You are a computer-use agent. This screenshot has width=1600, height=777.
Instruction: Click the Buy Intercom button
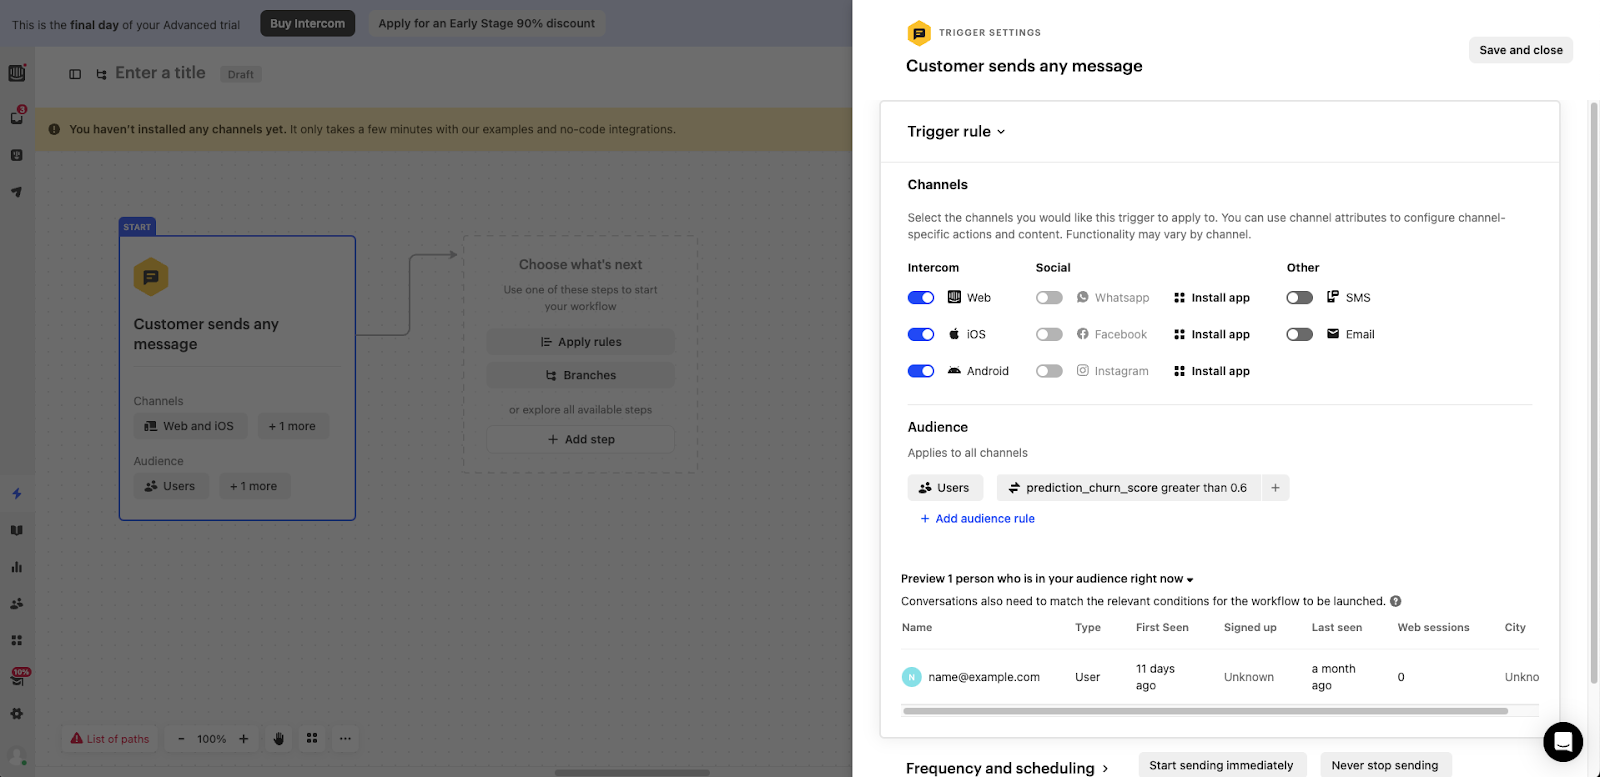307,23
